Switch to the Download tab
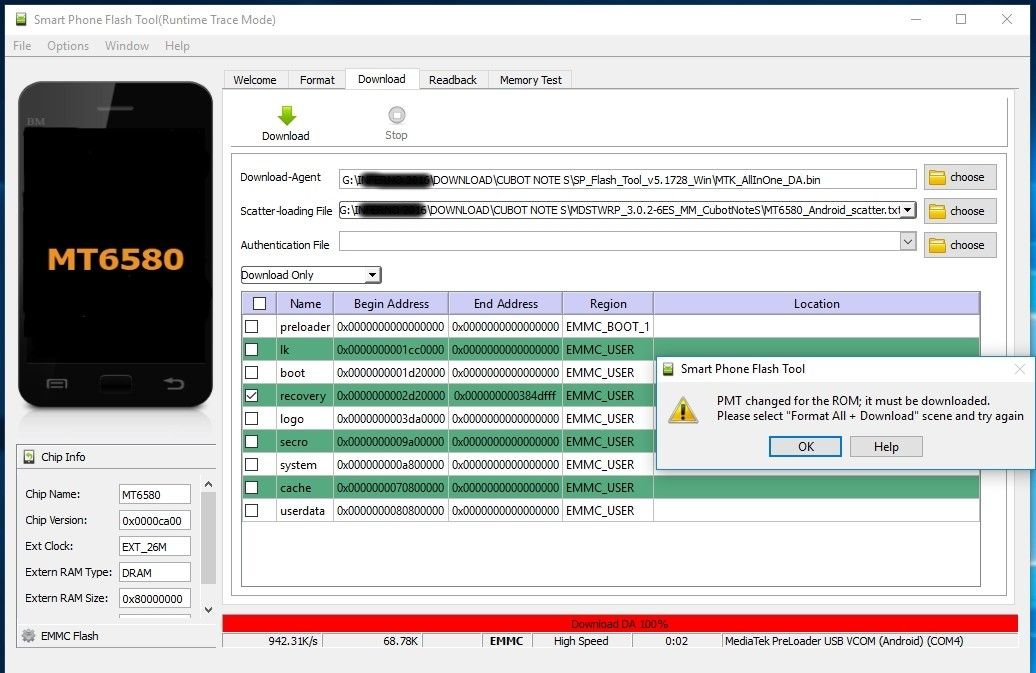 [382, 79]
